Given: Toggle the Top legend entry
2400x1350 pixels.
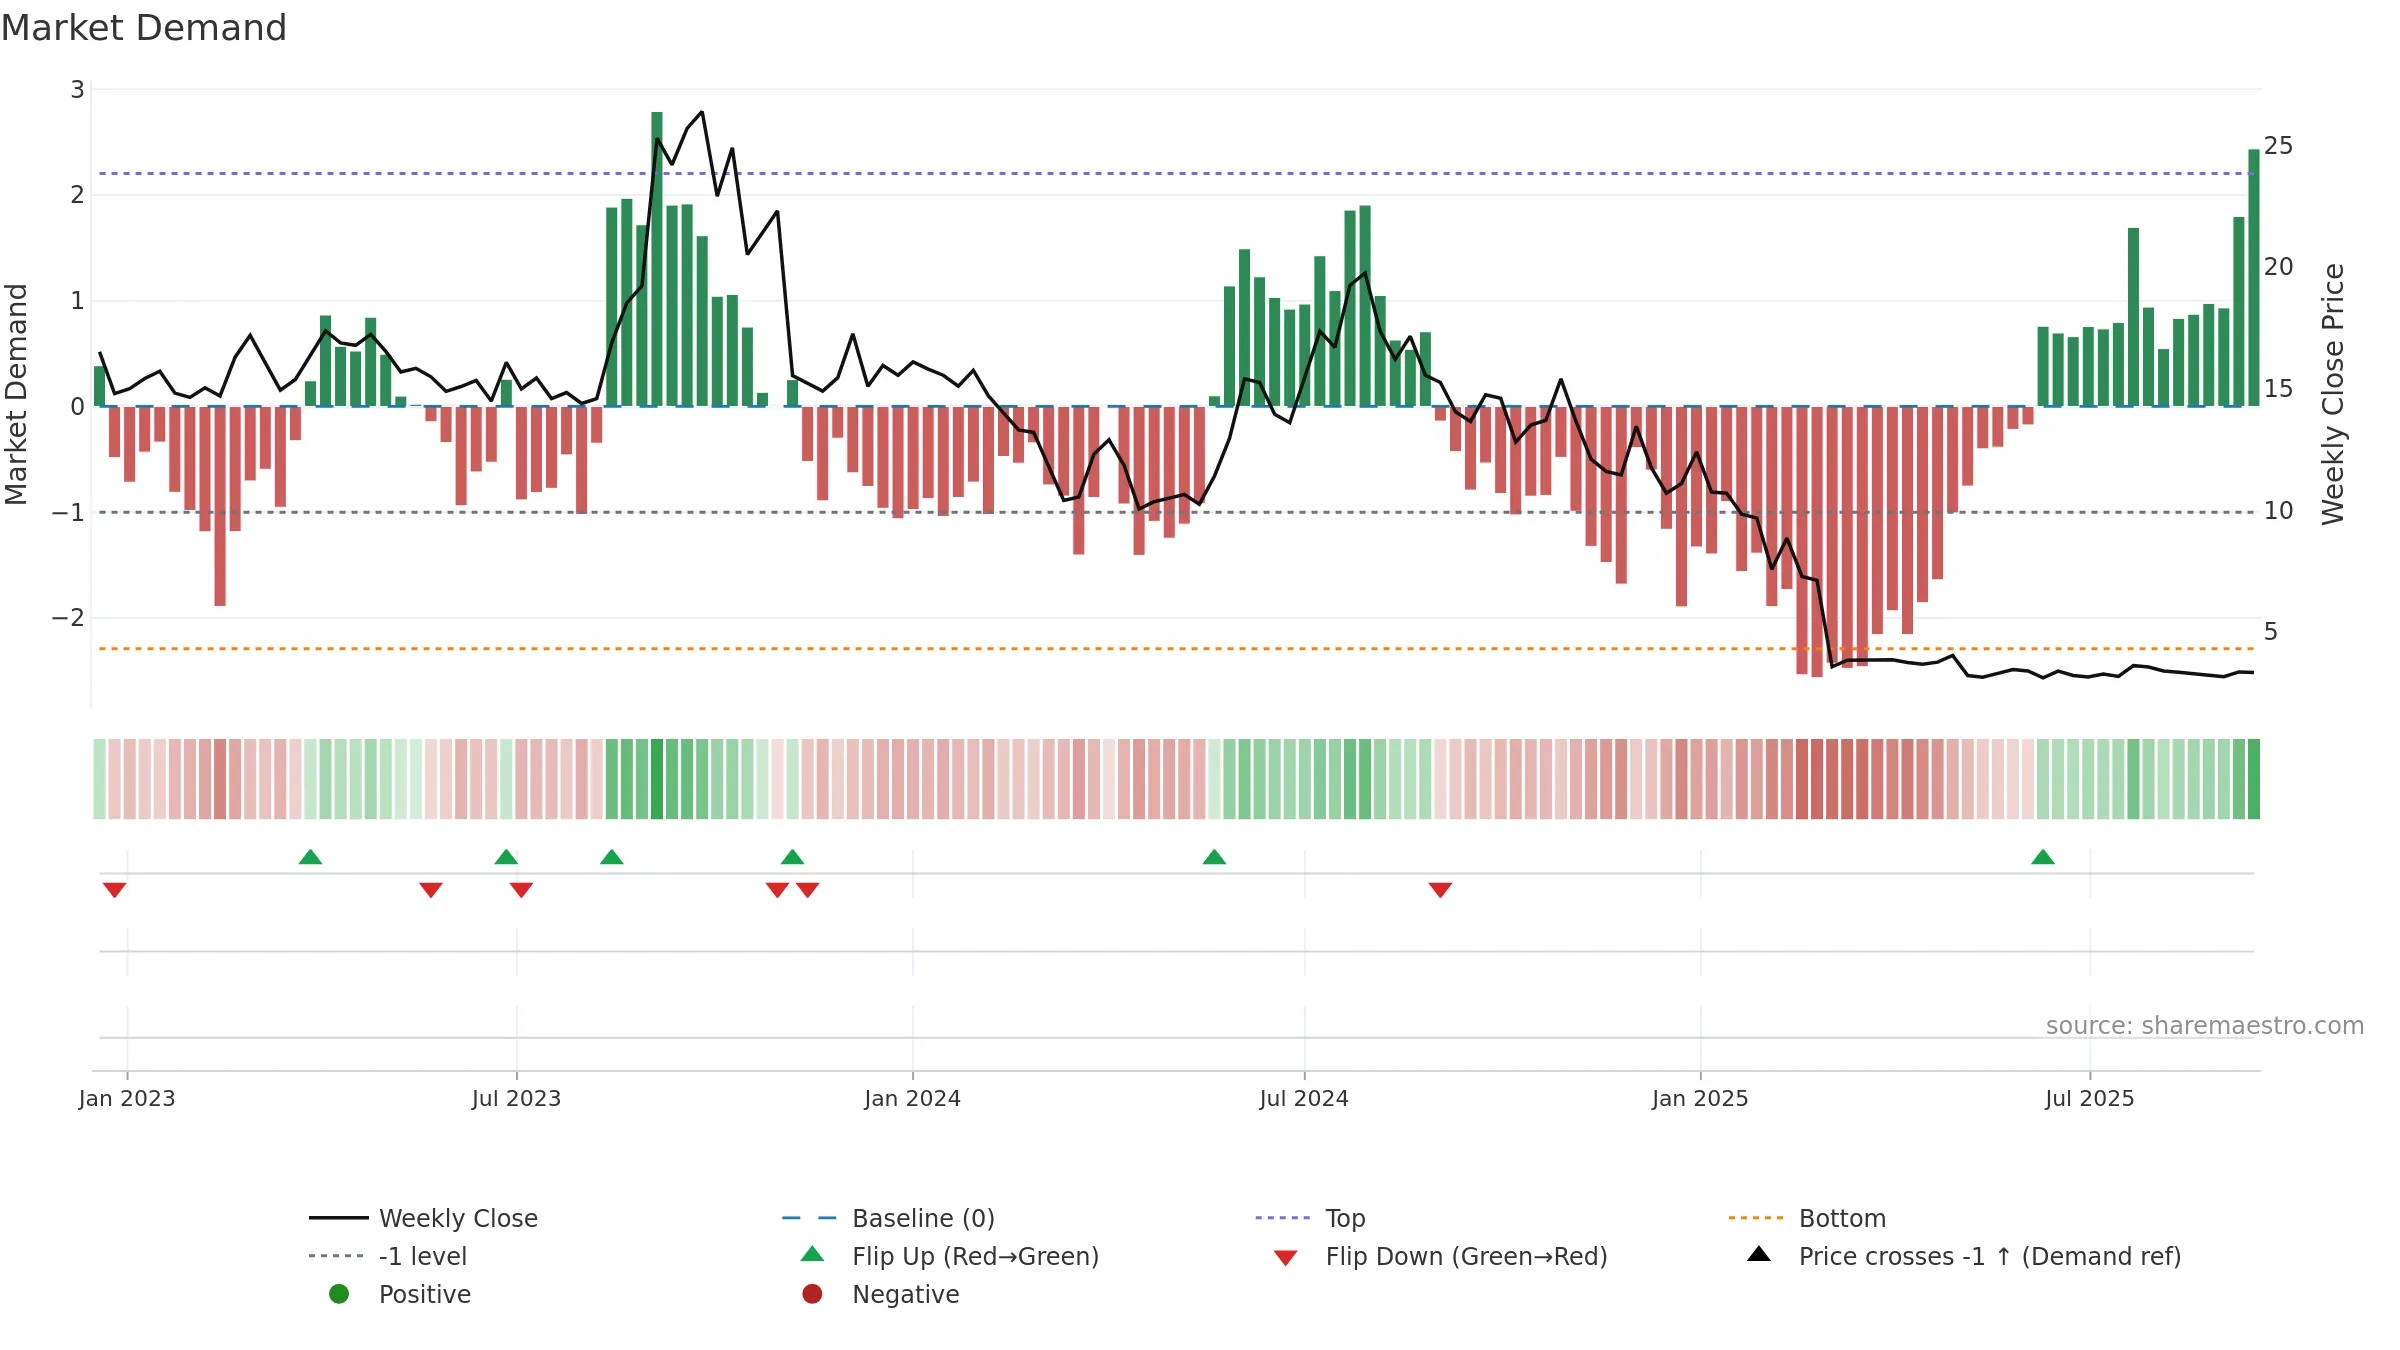Looking at the screenshot, I should [x=1310, y=1218].
